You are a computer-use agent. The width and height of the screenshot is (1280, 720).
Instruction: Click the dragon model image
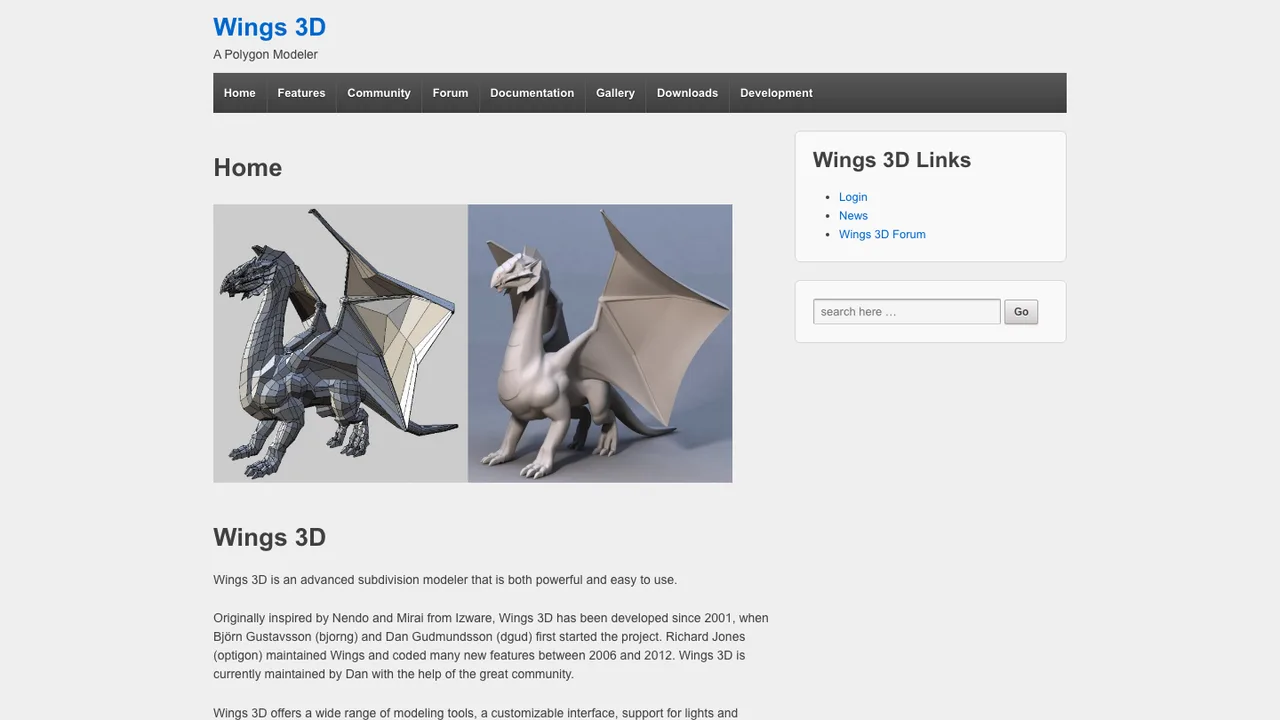[473, 344]
